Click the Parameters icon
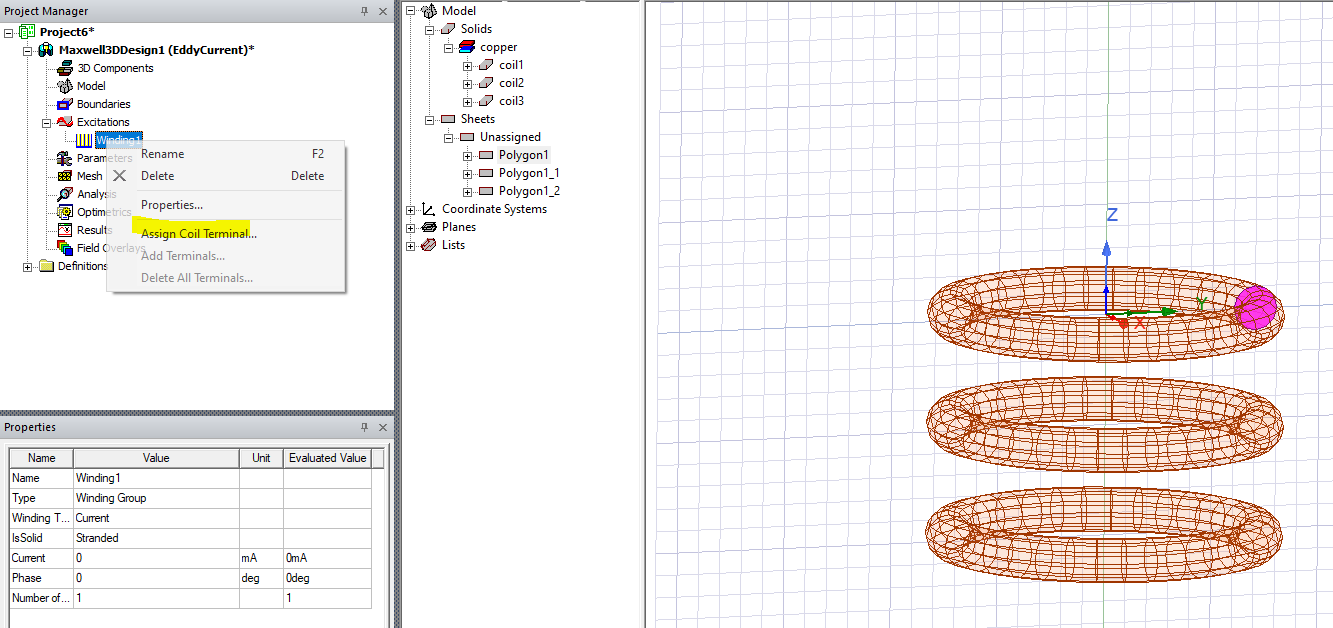 point(65,158)
